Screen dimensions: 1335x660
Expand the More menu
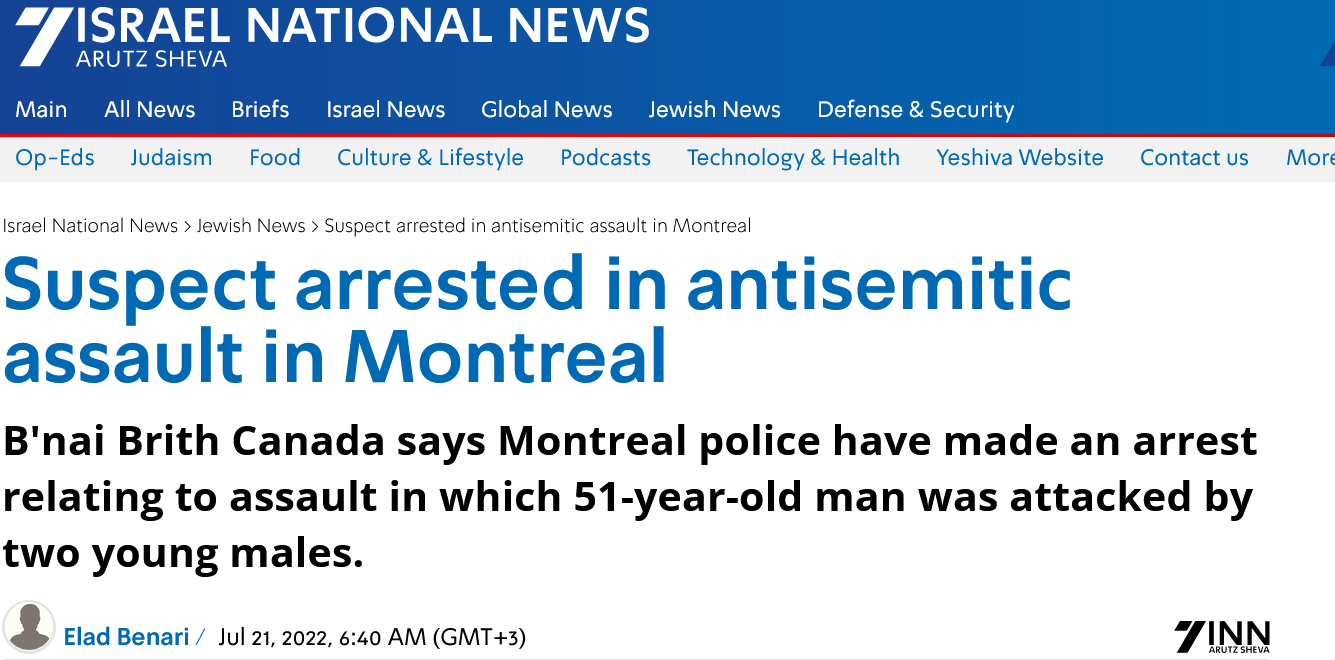tap(1310, 158)
